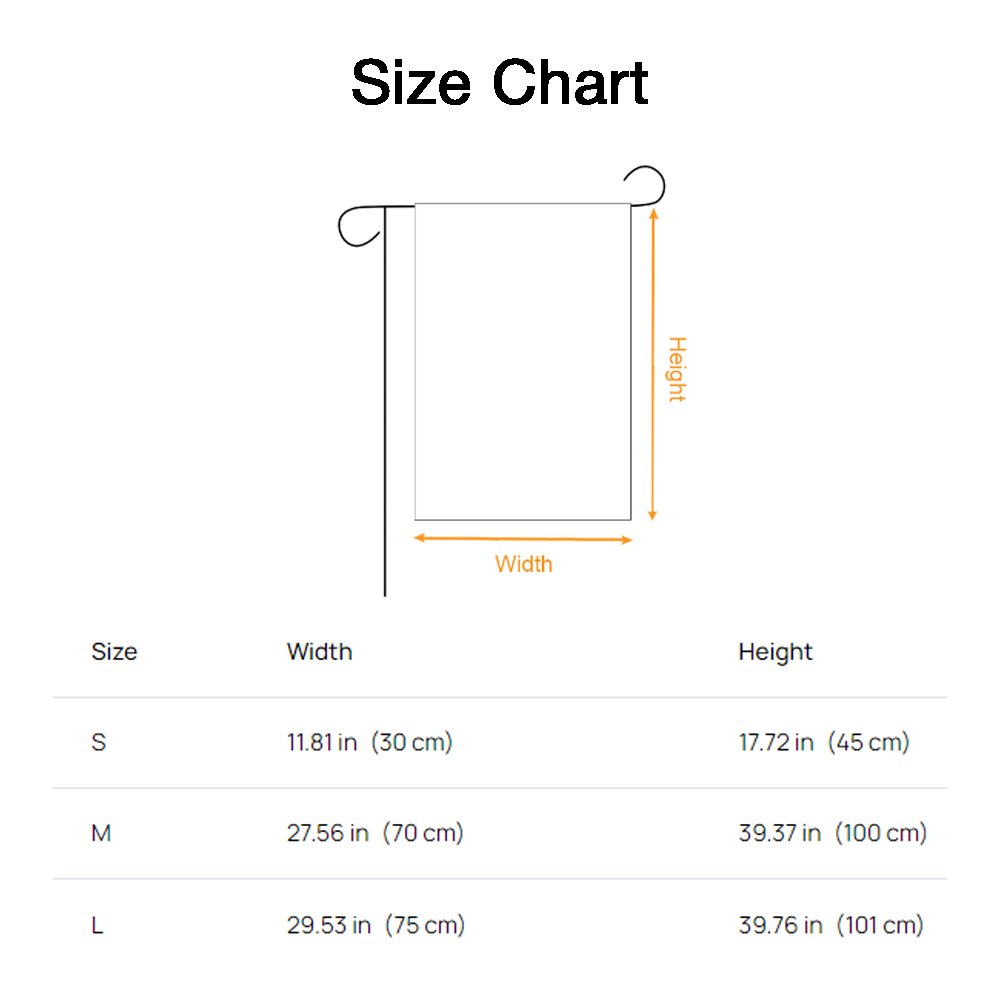Viewport: 1000px width, 1000px height.
Task: Click the orange Height label in diagram
Action: (x=677, y=369)
